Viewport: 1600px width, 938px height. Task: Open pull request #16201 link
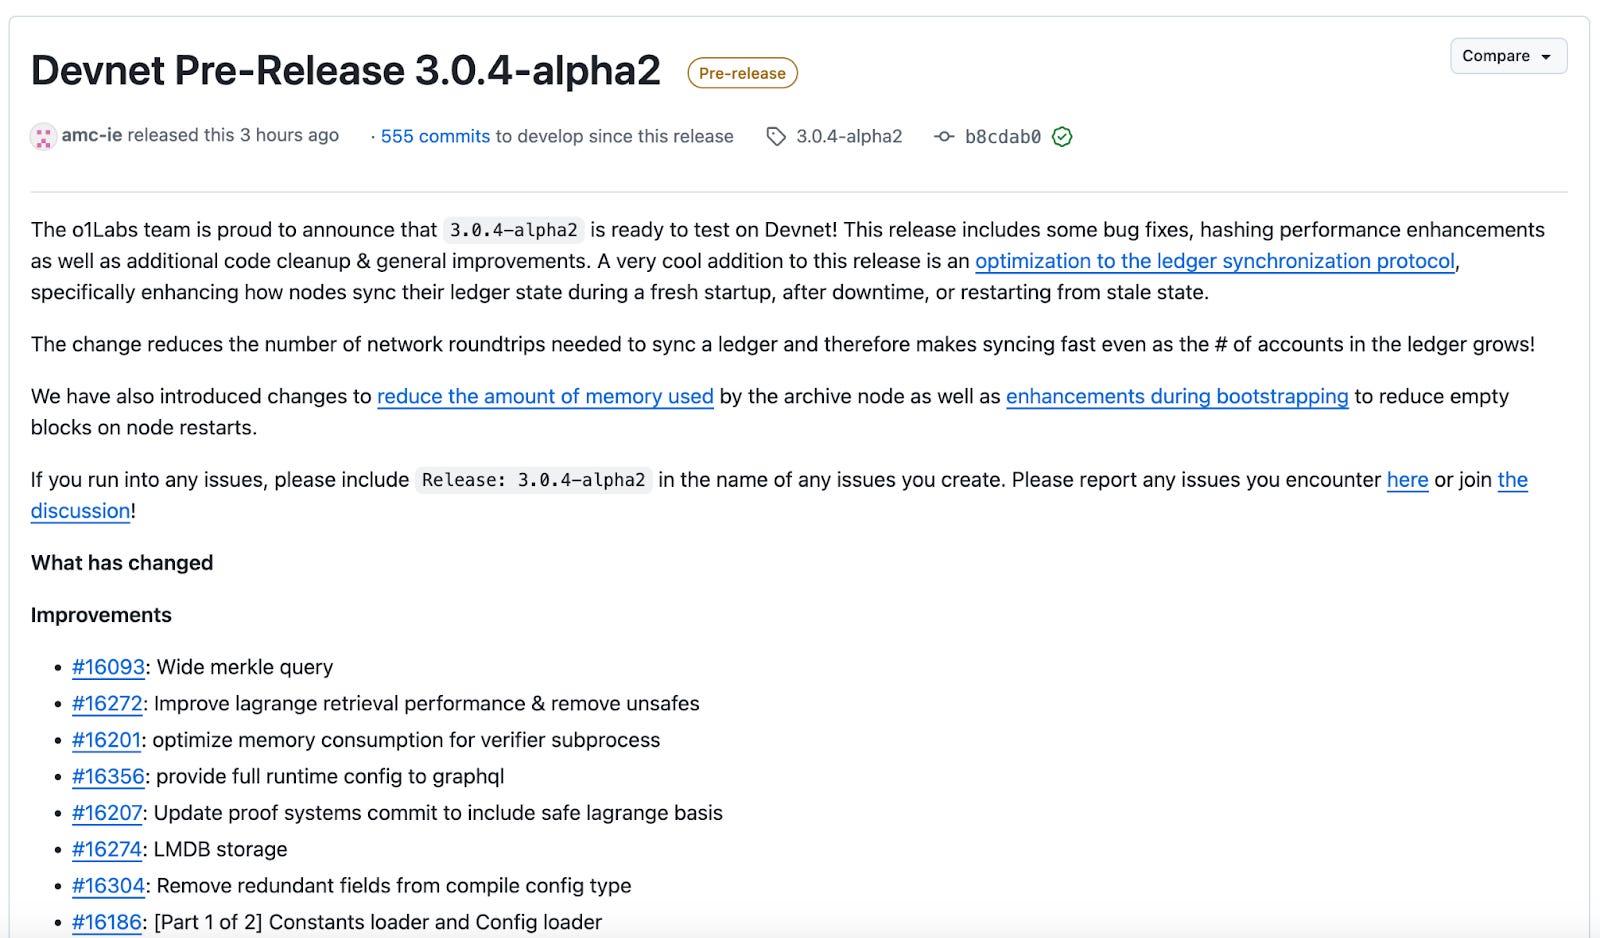[106, 740]
